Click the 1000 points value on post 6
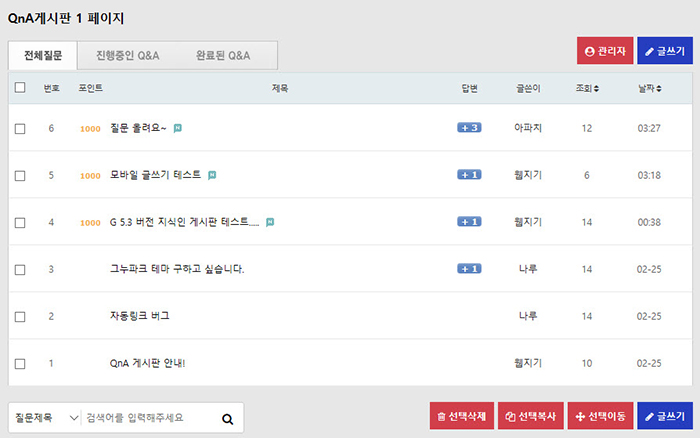700x438 pixels. coord(90,129)
